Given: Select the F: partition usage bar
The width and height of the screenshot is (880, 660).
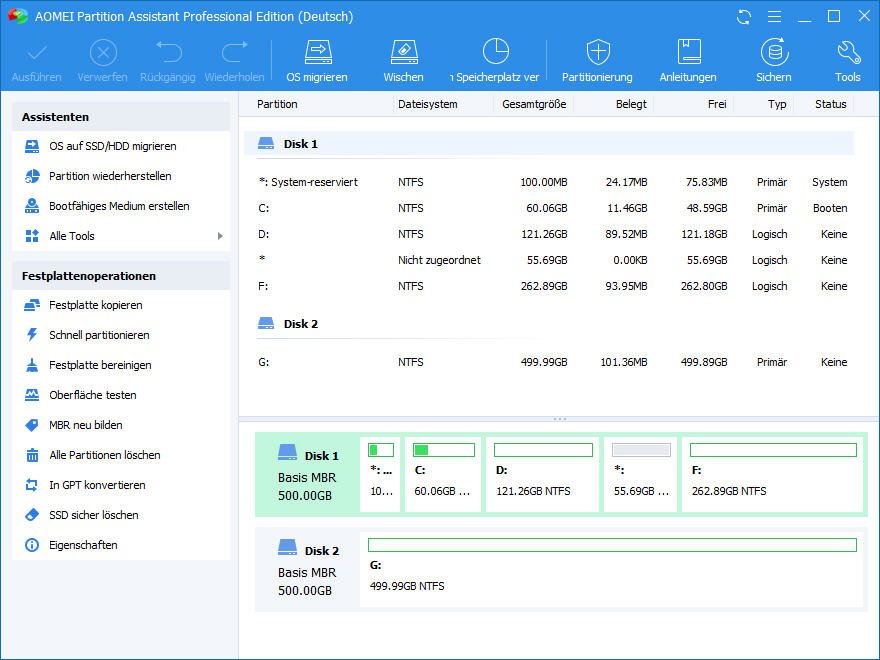Looking at the screenshot, I should tap(773, 451).
